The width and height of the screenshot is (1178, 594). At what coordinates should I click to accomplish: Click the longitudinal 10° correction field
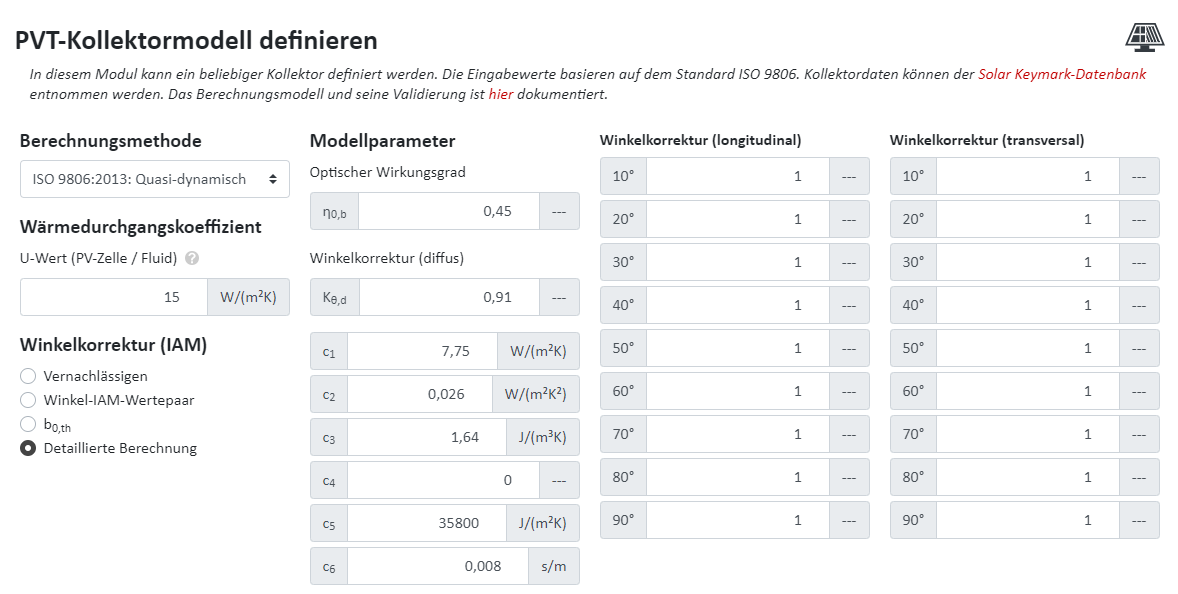click(738, 176)
